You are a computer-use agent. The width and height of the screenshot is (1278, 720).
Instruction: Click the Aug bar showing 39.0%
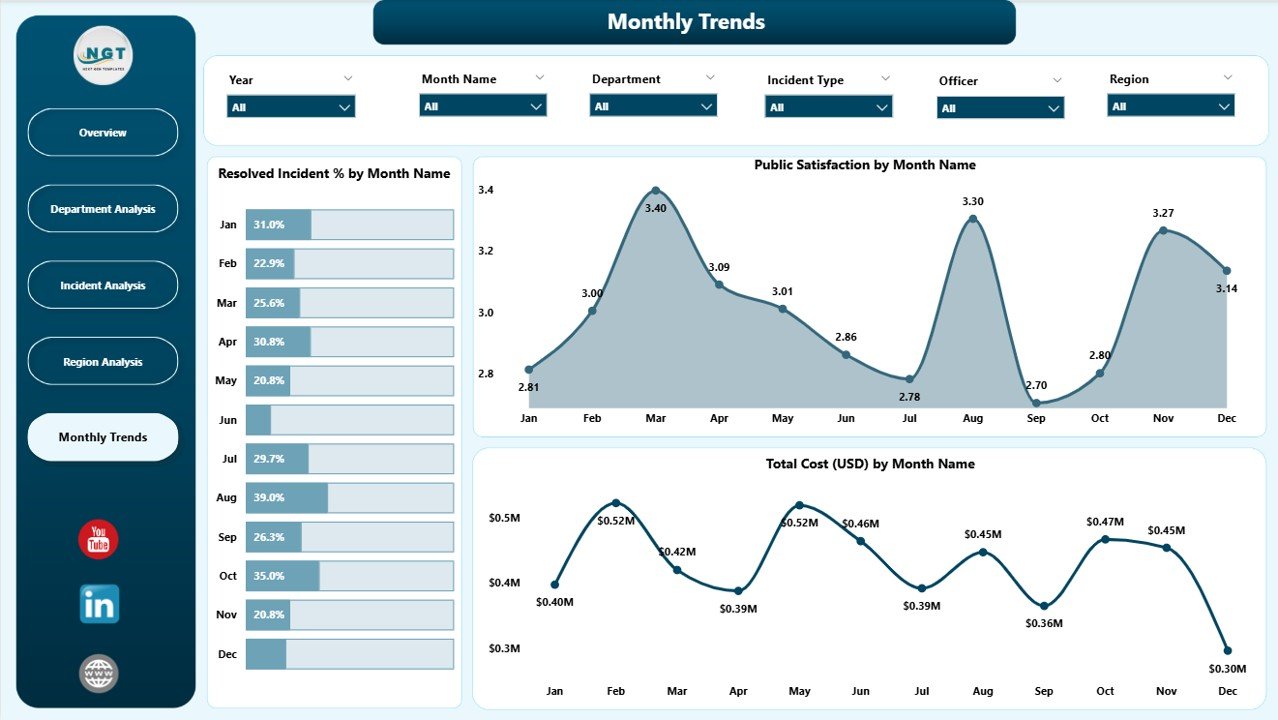point(287,498)
